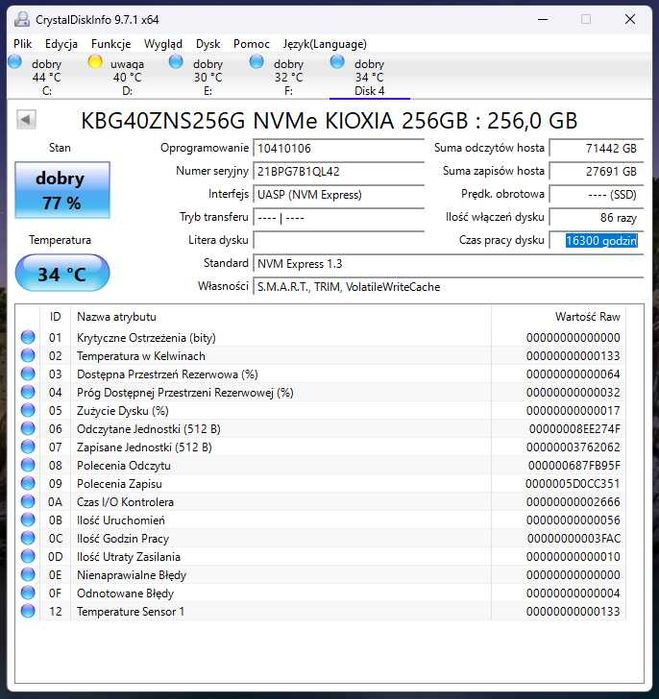
Task: Select the Disk 4 status orb
Action: click(337, 62)
